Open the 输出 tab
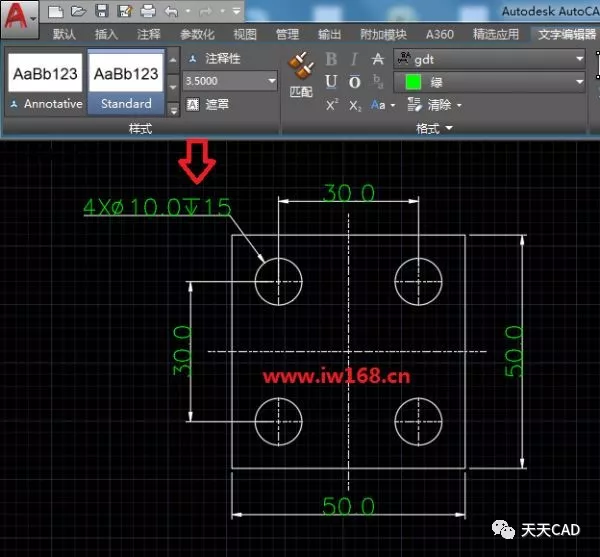 pos(329,34)
